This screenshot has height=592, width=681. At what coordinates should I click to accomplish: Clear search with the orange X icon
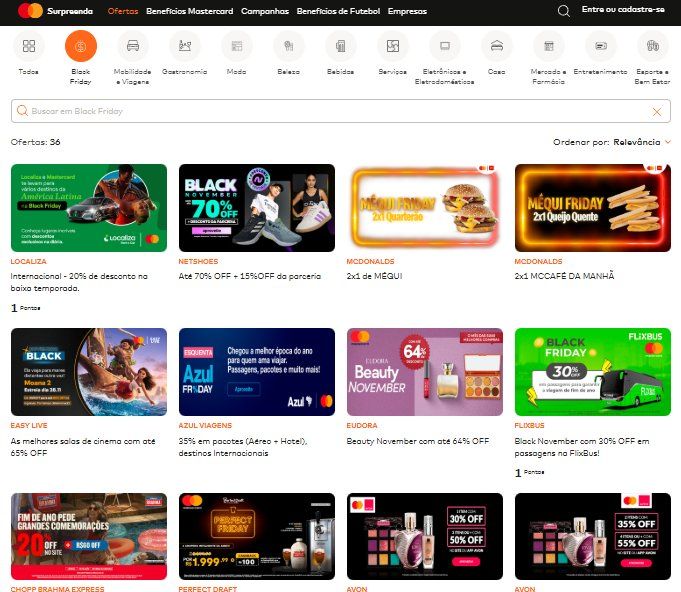click(x=657, y=112)
